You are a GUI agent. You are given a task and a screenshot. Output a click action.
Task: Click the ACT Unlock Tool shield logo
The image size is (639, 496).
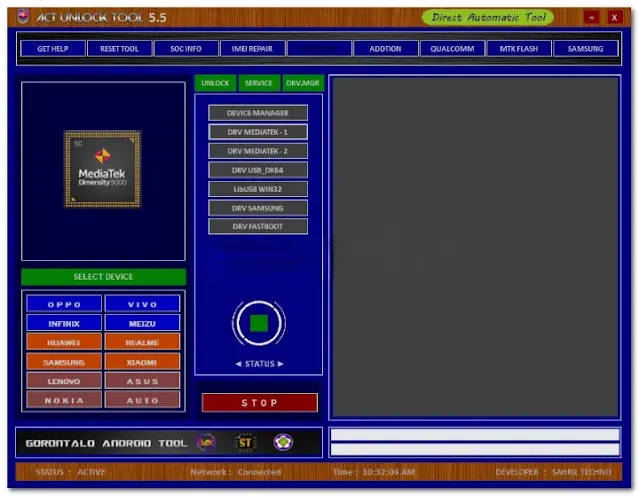[x=23, y=17]
